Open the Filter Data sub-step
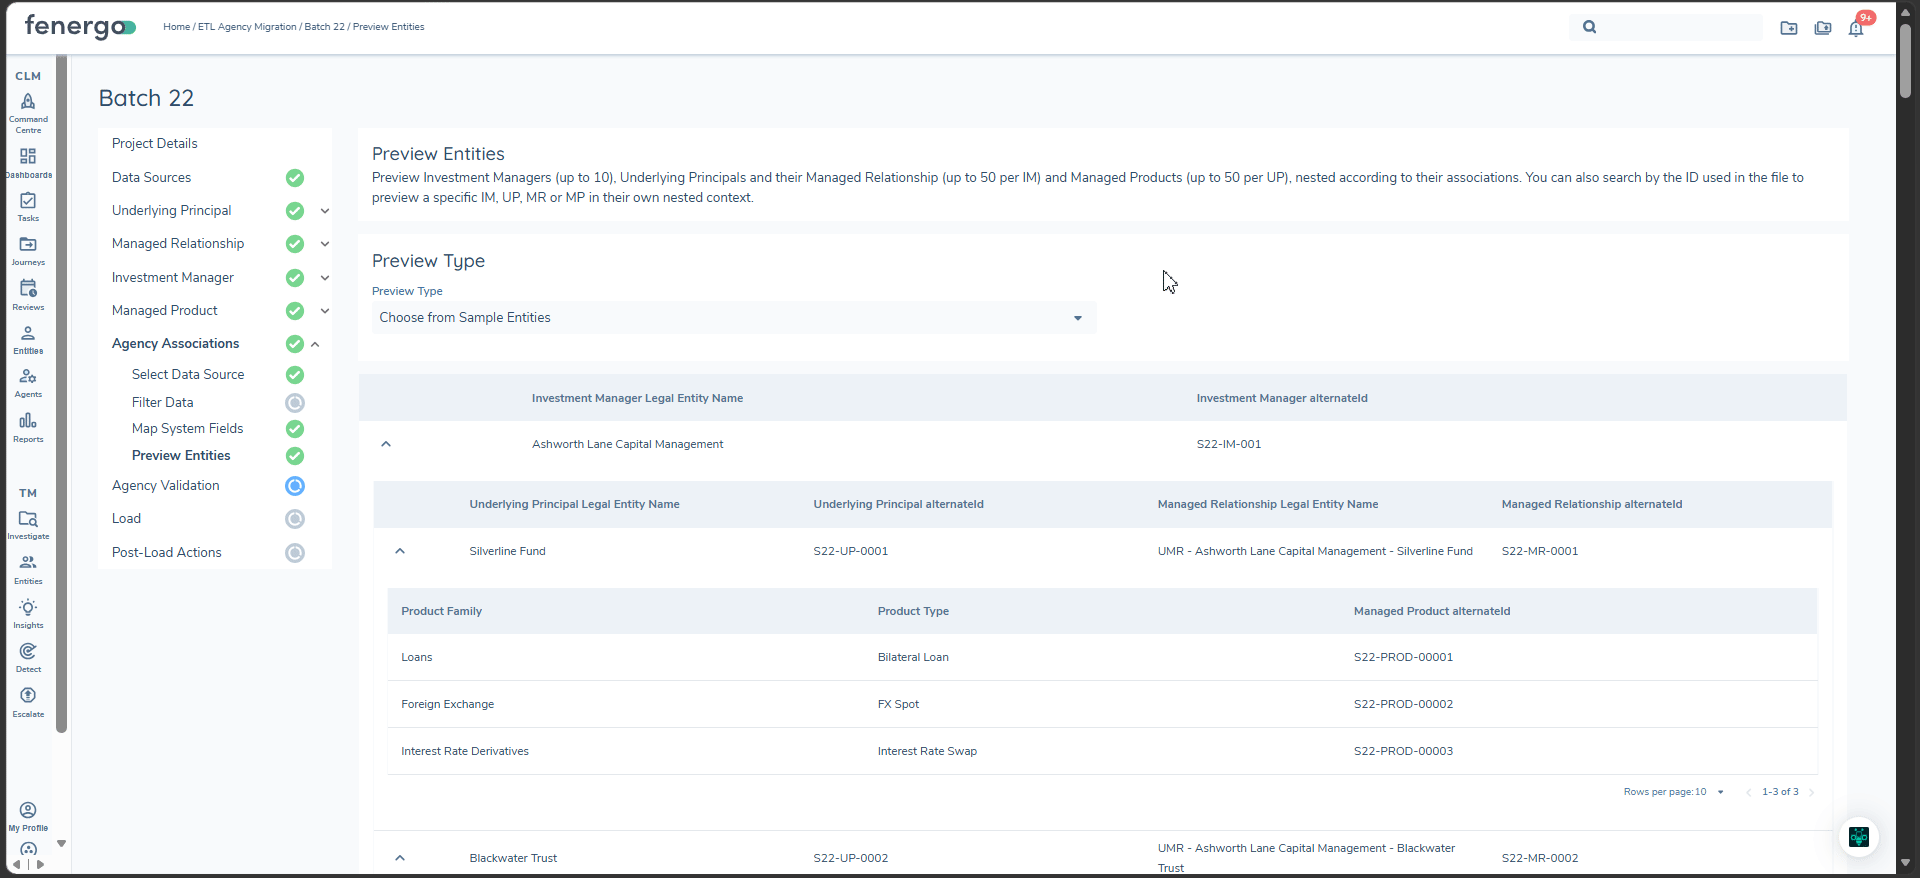The image size is (1920, 878). point(163,403)
